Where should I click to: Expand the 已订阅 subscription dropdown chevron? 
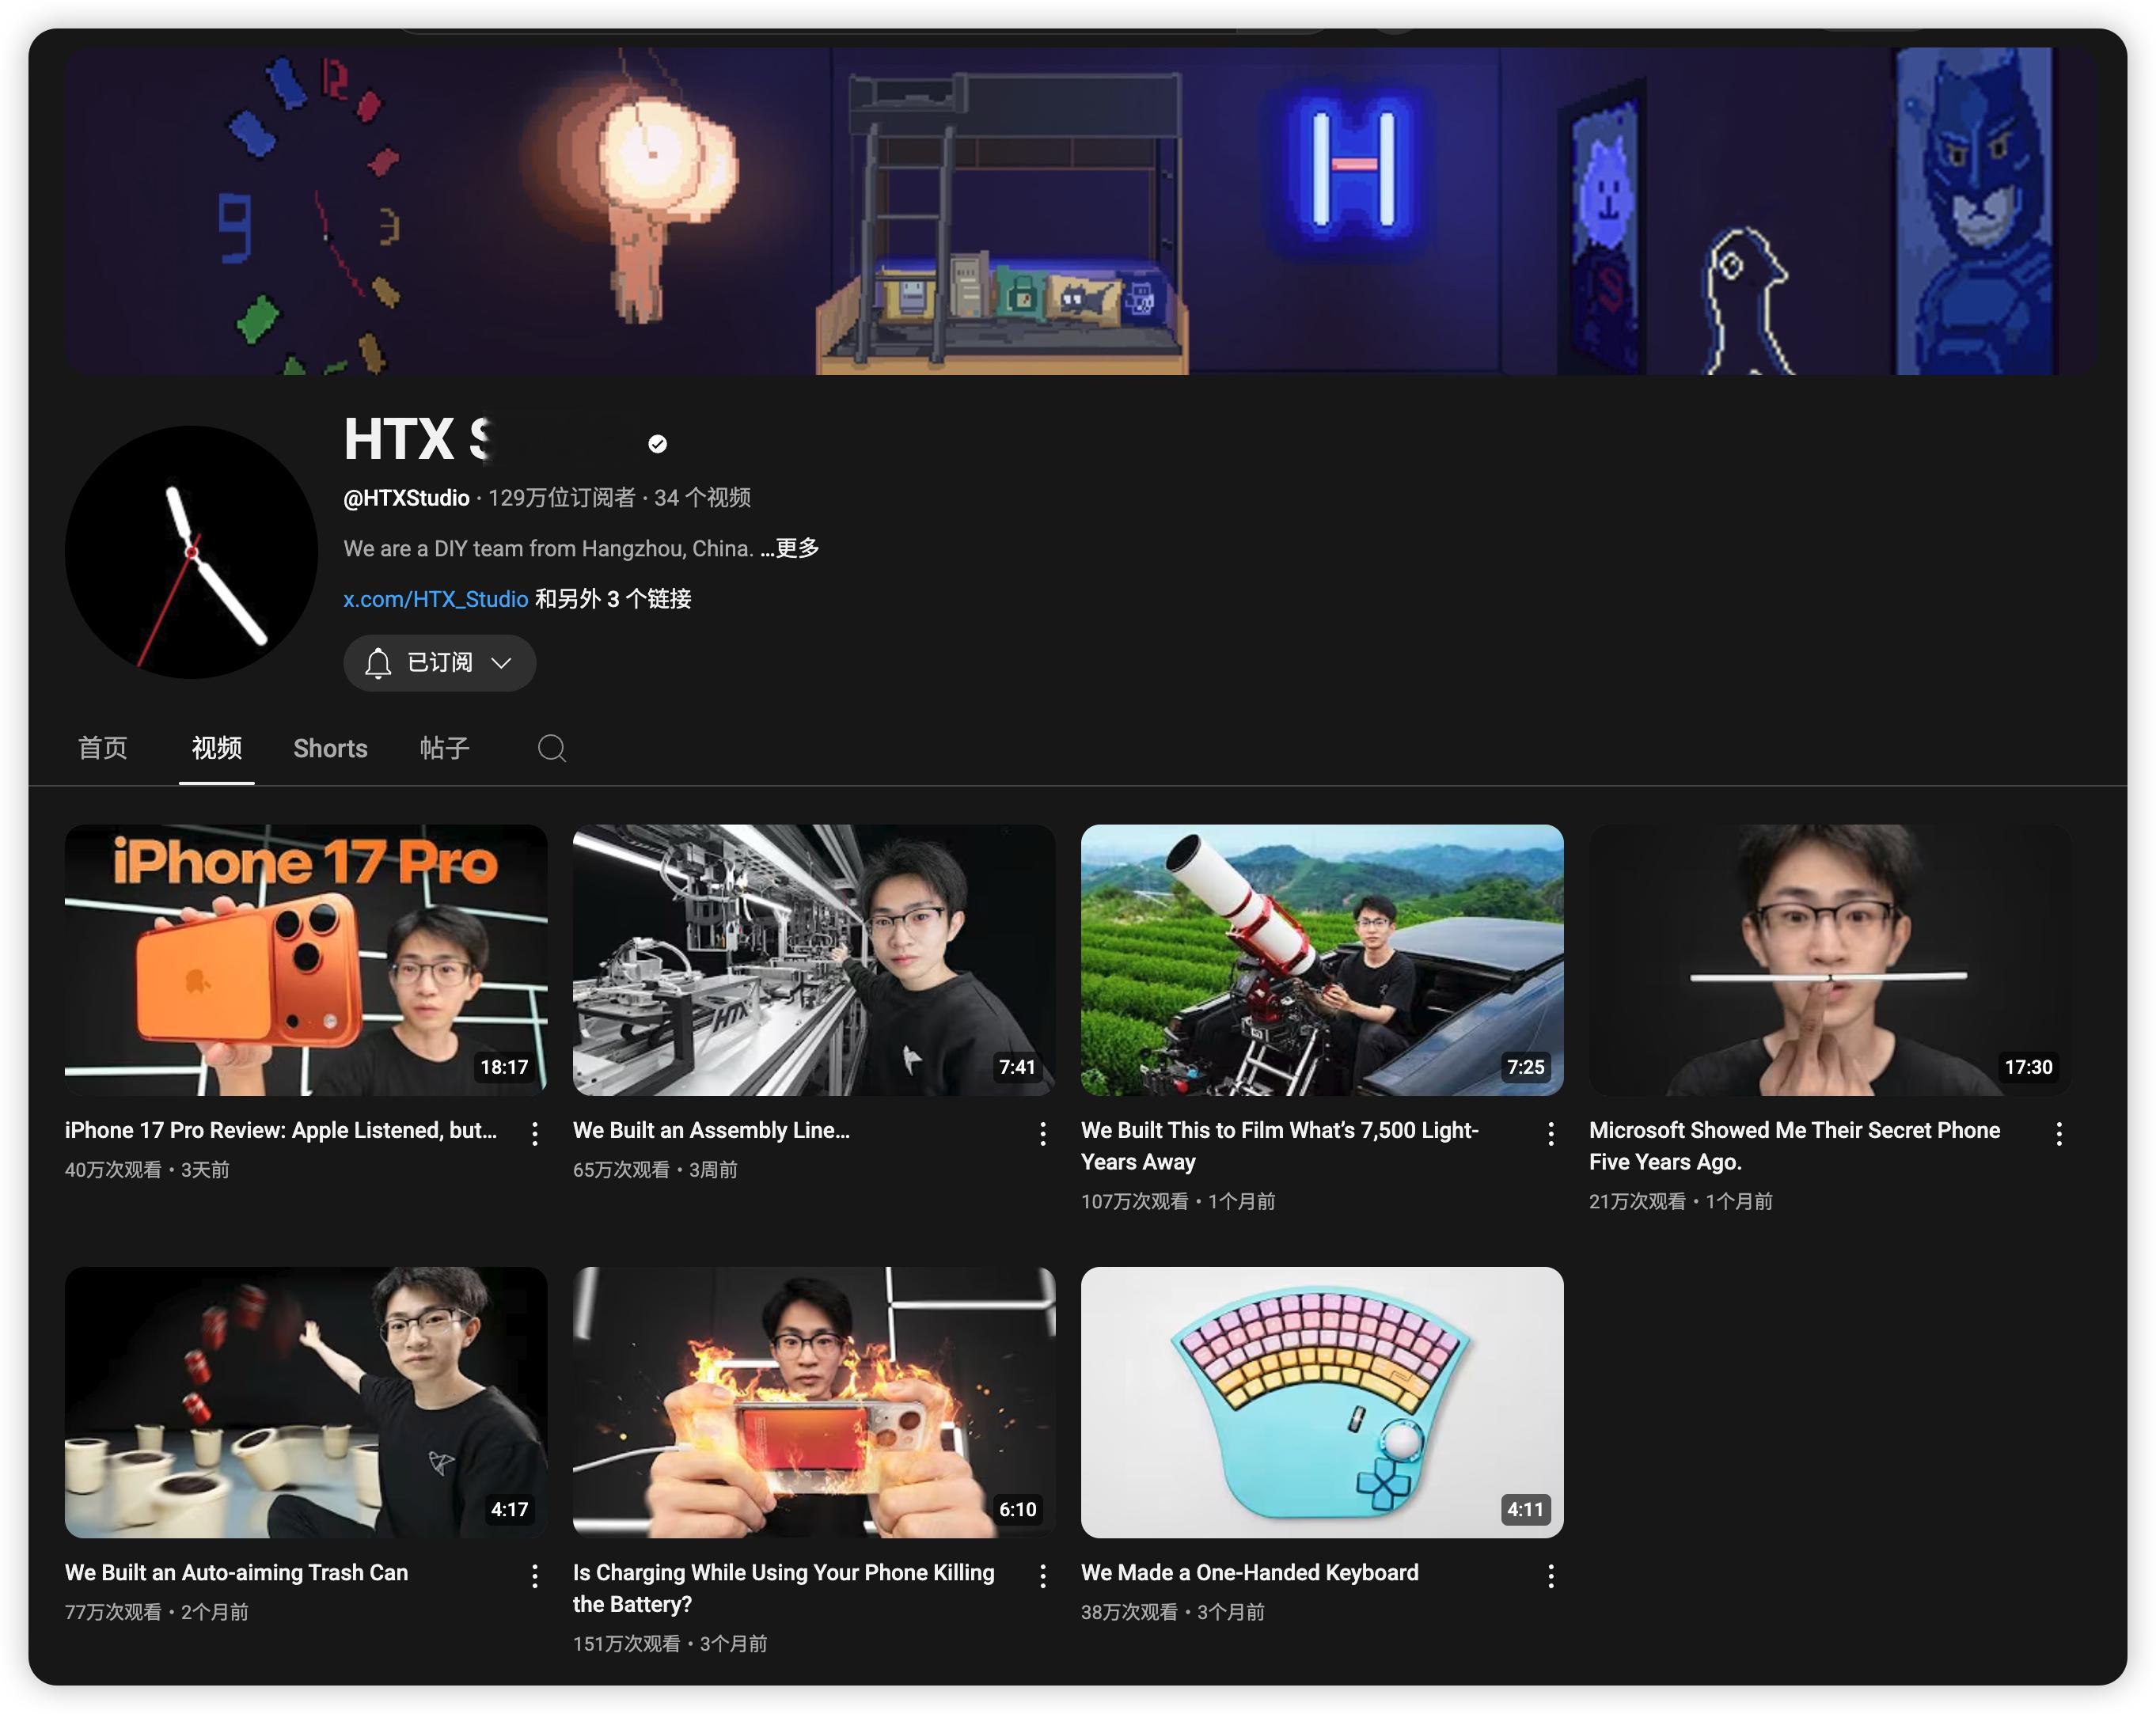[501, 663]
